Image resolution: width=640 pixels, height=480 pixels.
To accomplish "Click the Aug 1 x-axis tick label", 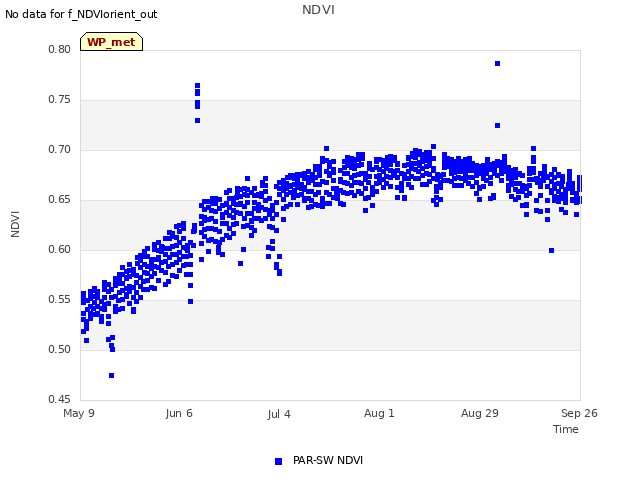I will tap(379, 413).
